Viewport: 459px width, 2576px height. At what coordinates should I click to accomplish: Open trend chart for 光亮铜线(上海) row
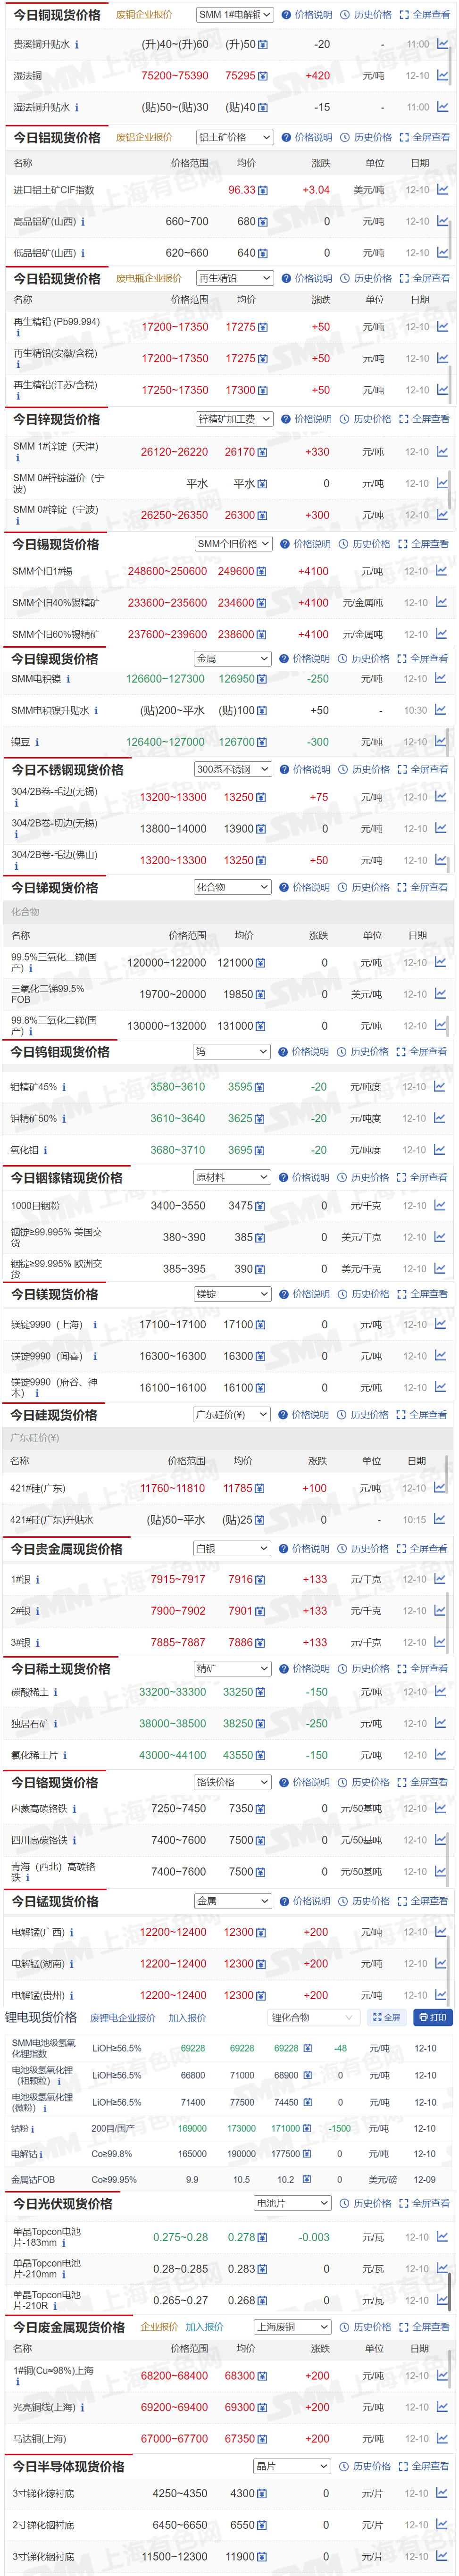coord(442,2407)
